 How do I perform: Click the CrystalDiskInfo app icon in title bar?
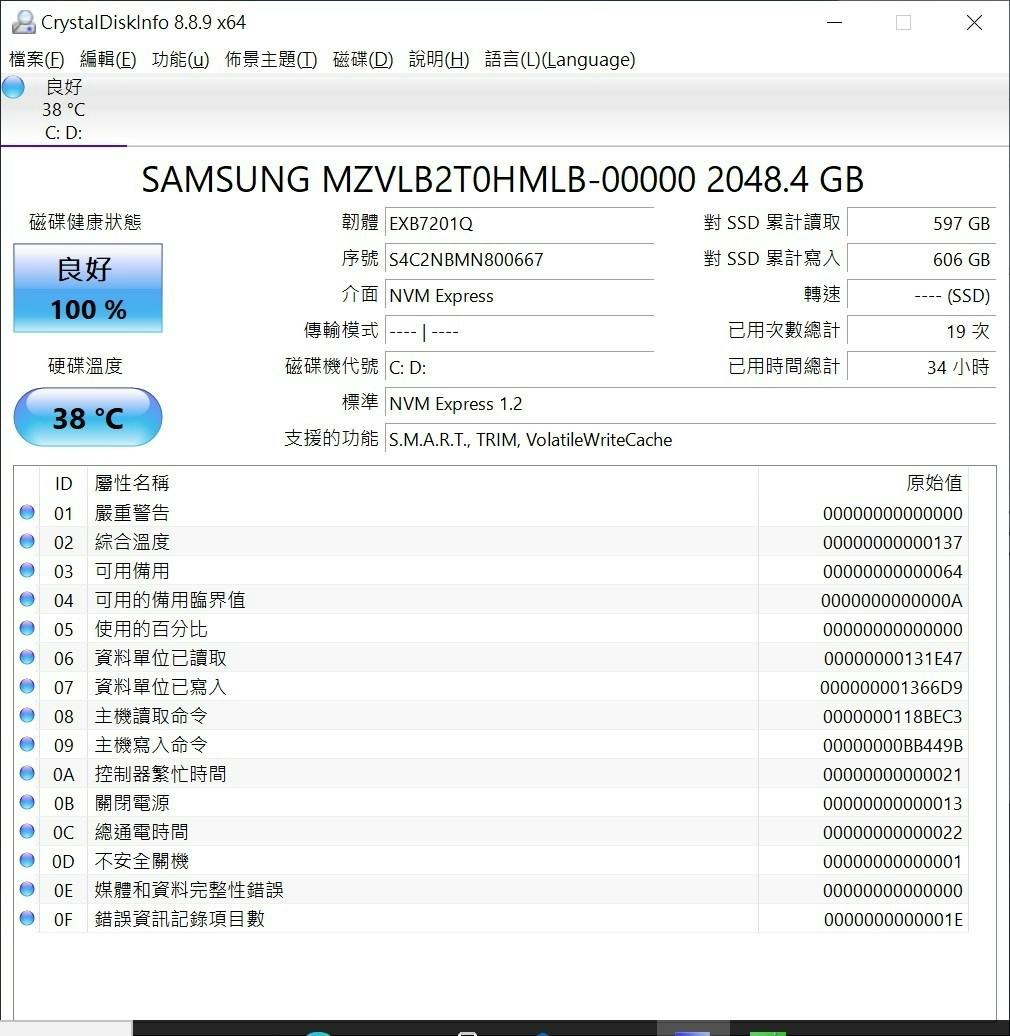(x=23, y=22)
